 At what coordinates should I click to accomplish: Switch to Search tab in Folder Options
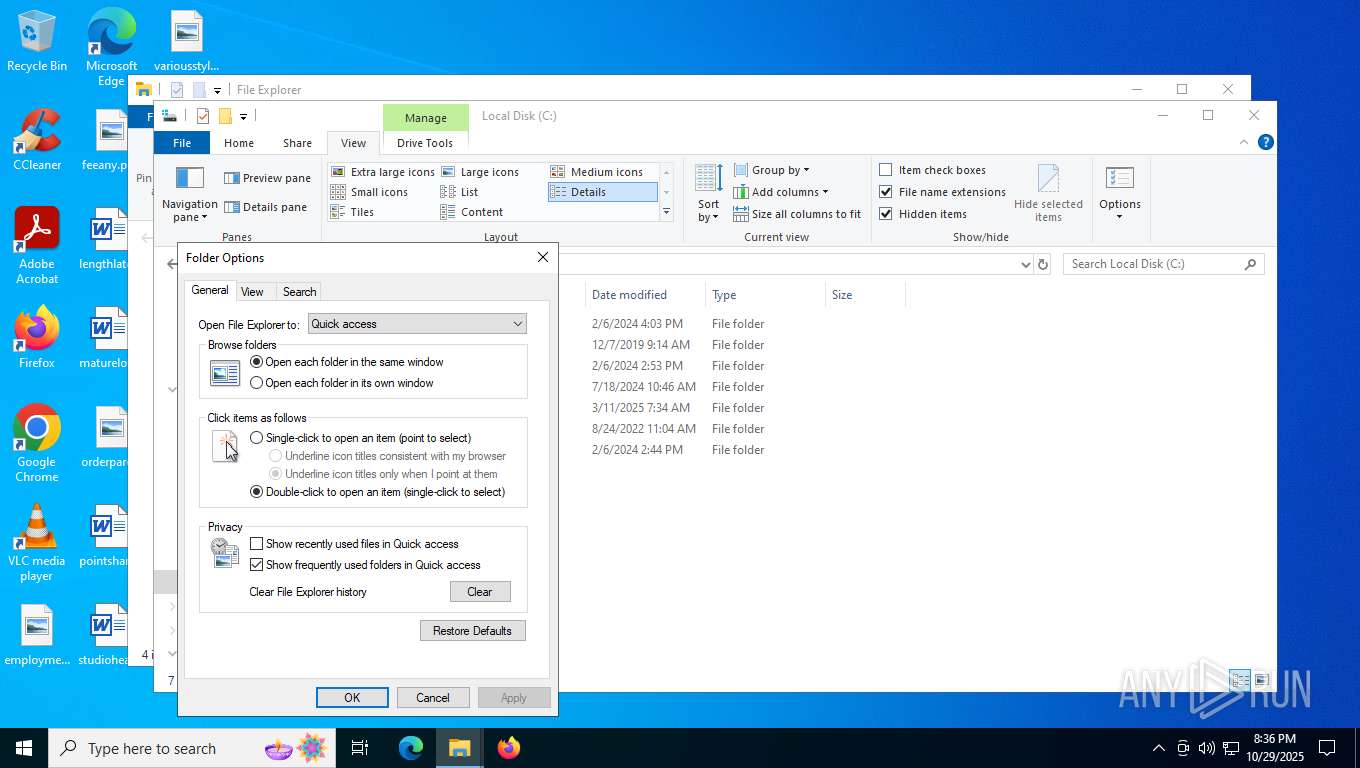(299, 292)
